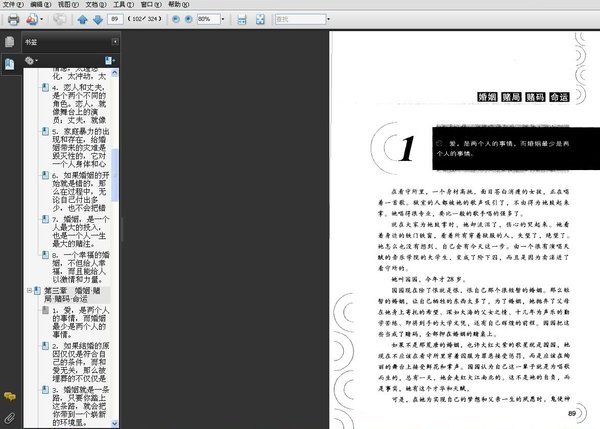The width and height of the screenshot is (600, 429).
Task: Open the Bookmarks panel icon in sidebar
Action: 10,64
